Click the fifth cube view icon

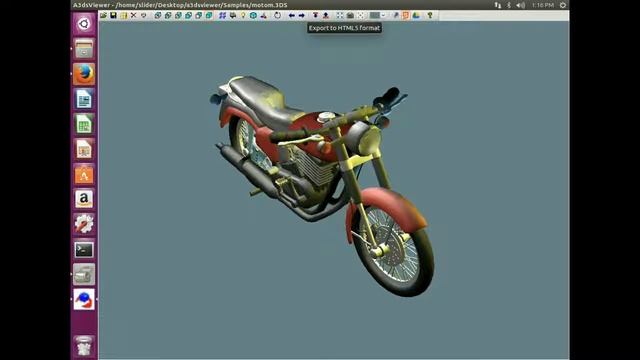(x=199, y=16)
